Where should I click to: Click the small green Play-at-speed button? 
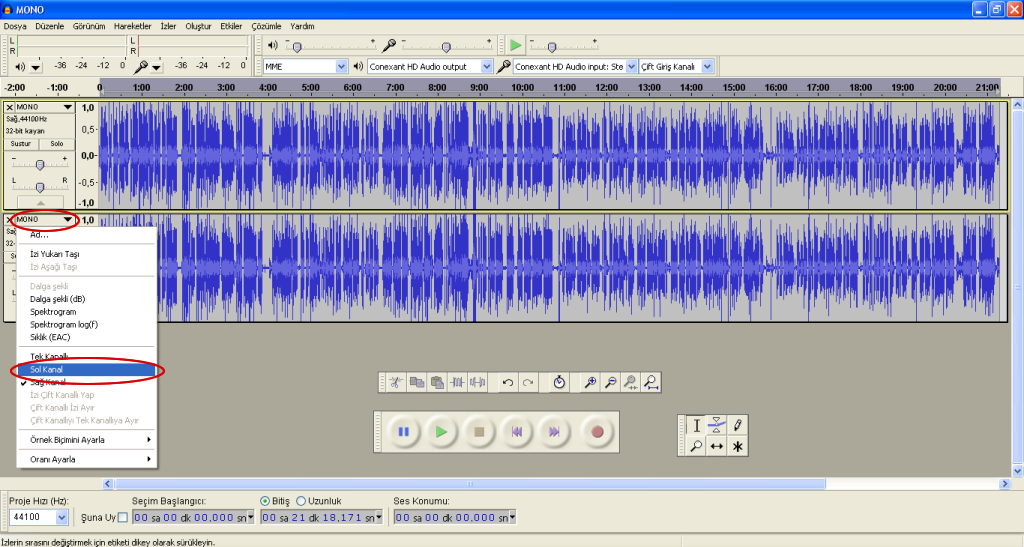point(515,45)
